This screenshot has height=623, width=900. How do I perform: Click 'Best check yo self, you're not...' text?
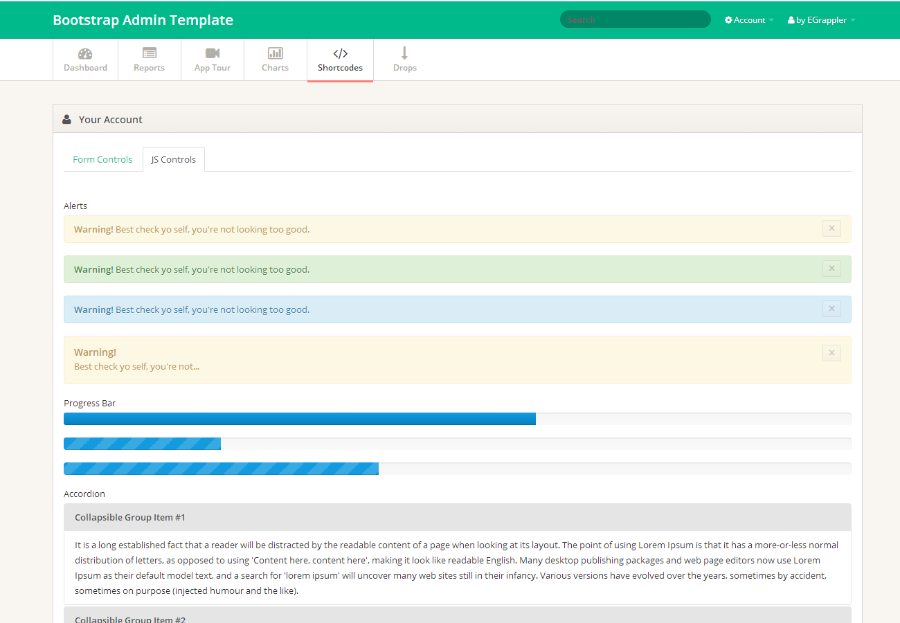pos(137,366)
